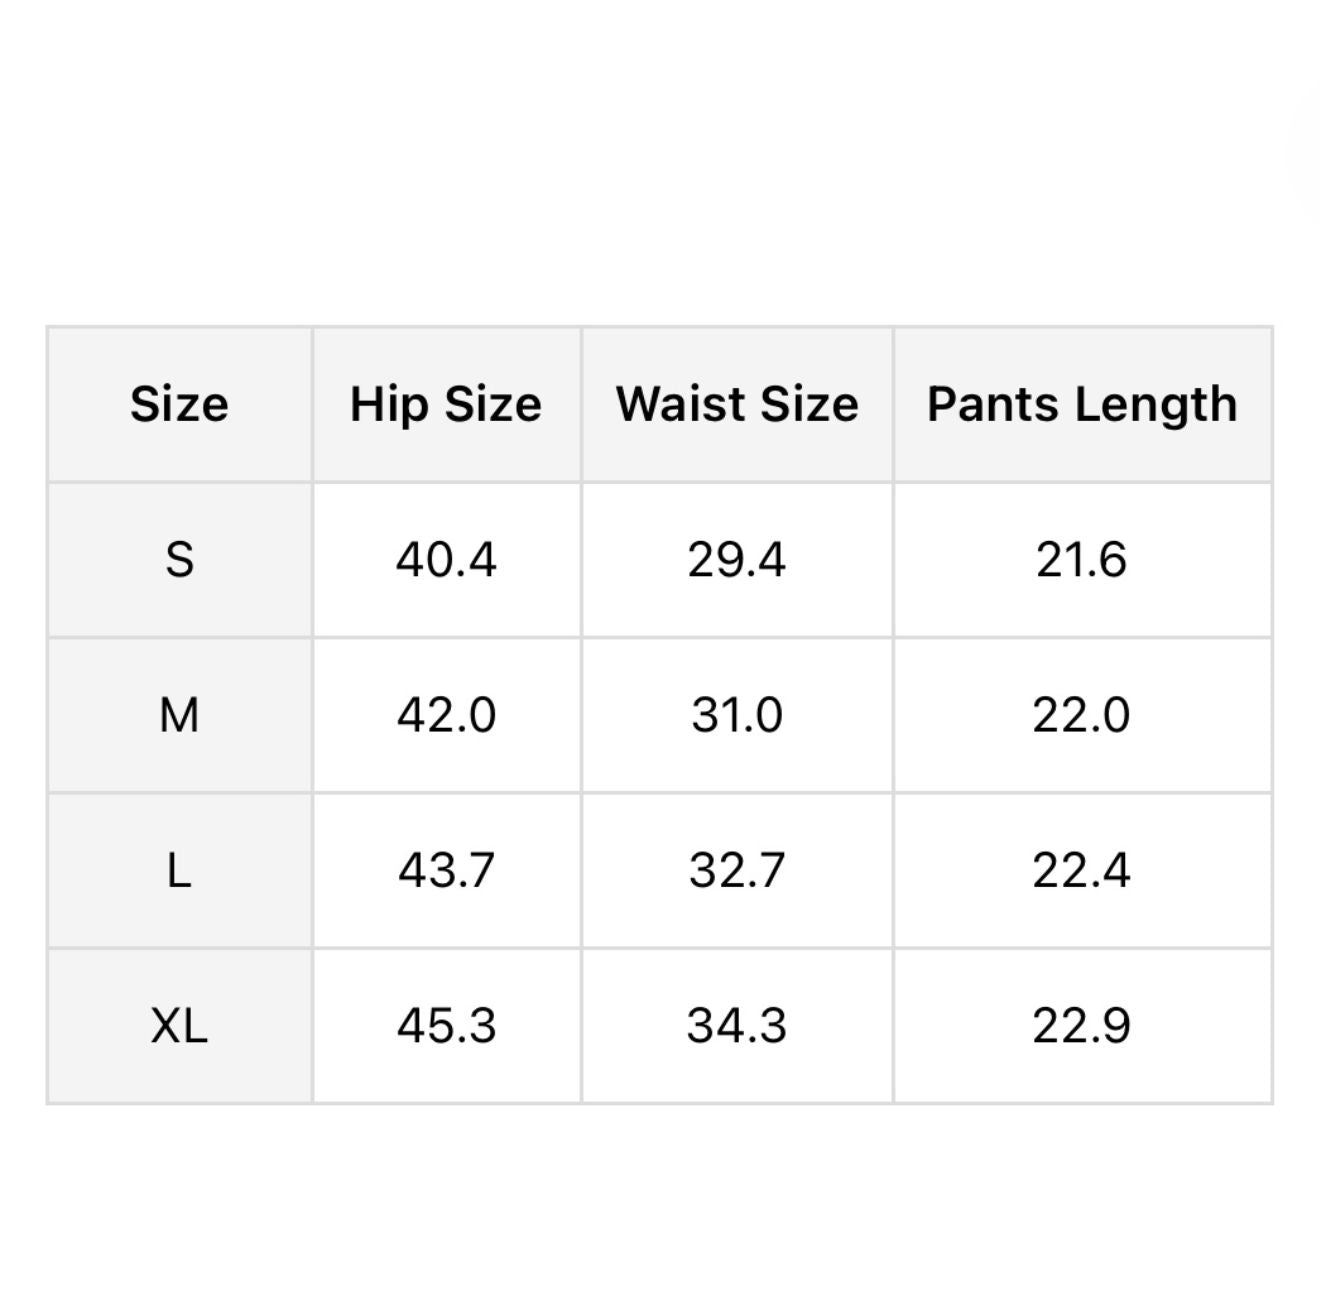
Task: Select the 22.0 pants length value
Action: [1082, 715]
